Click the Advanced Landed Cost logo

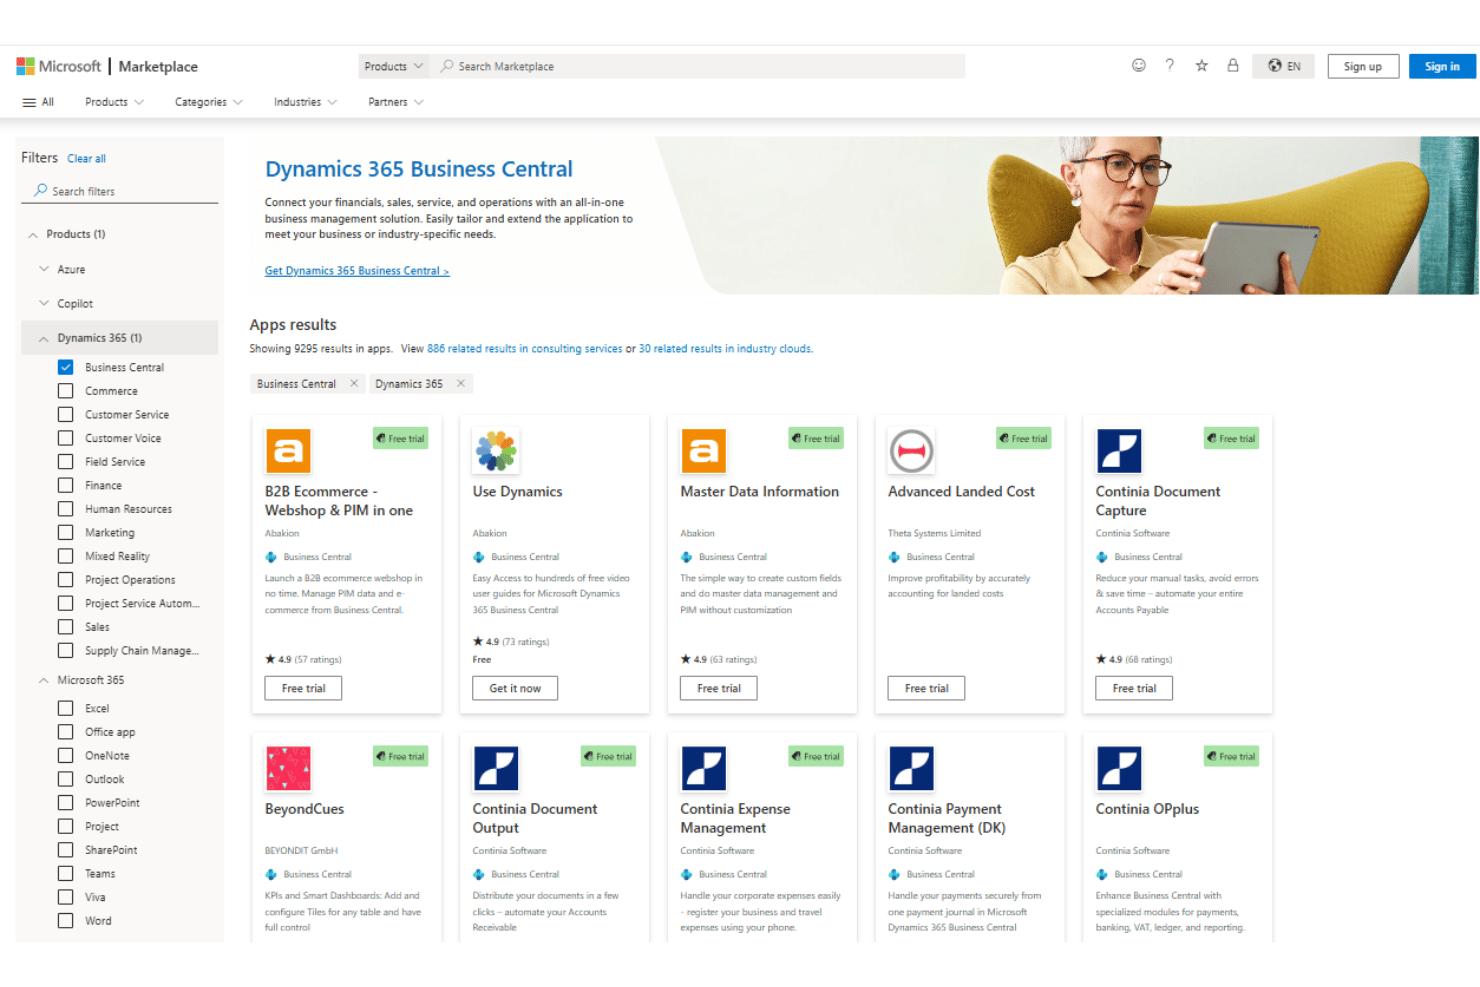(911, 451)
